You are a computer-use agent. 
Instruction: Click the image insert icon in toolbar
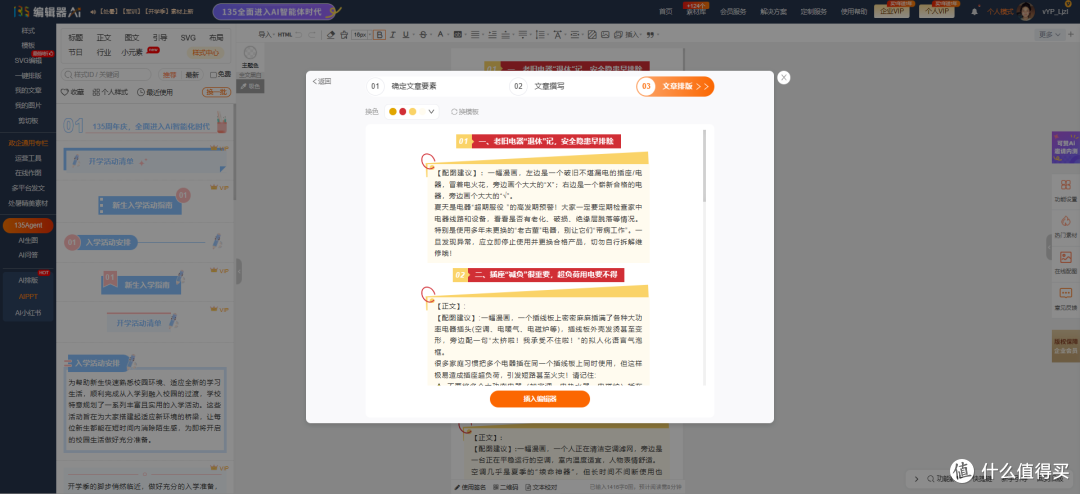tap(605, 34)
